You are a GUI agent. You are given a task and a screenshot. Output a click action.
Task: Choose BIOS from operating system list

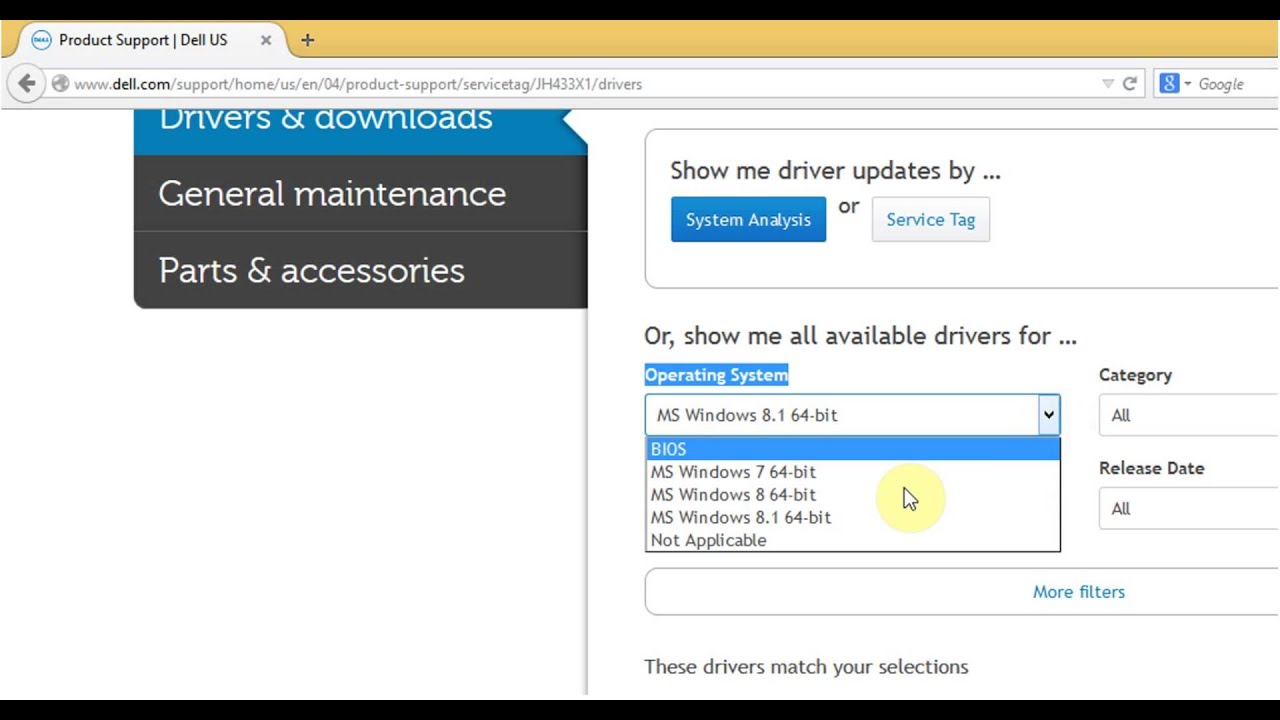click(x=853, y=449)
